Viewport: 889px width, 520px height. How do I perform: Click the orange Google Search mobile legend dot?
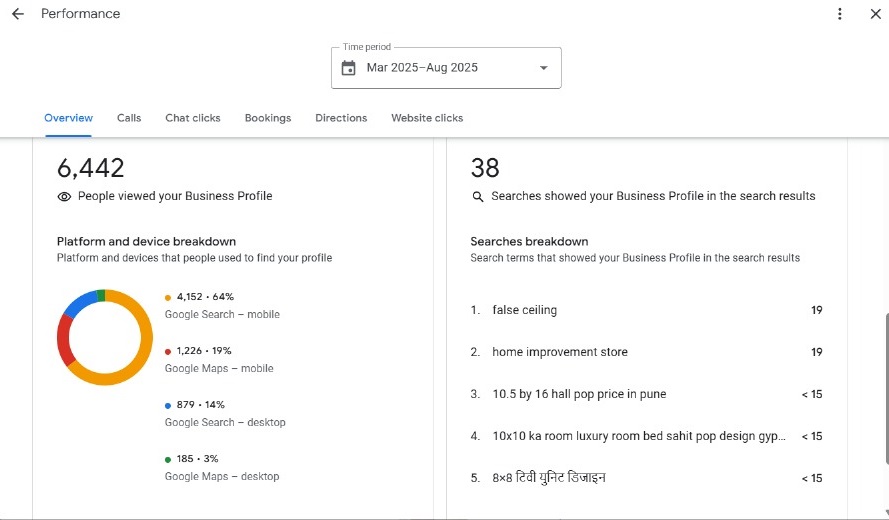point(168,297)
